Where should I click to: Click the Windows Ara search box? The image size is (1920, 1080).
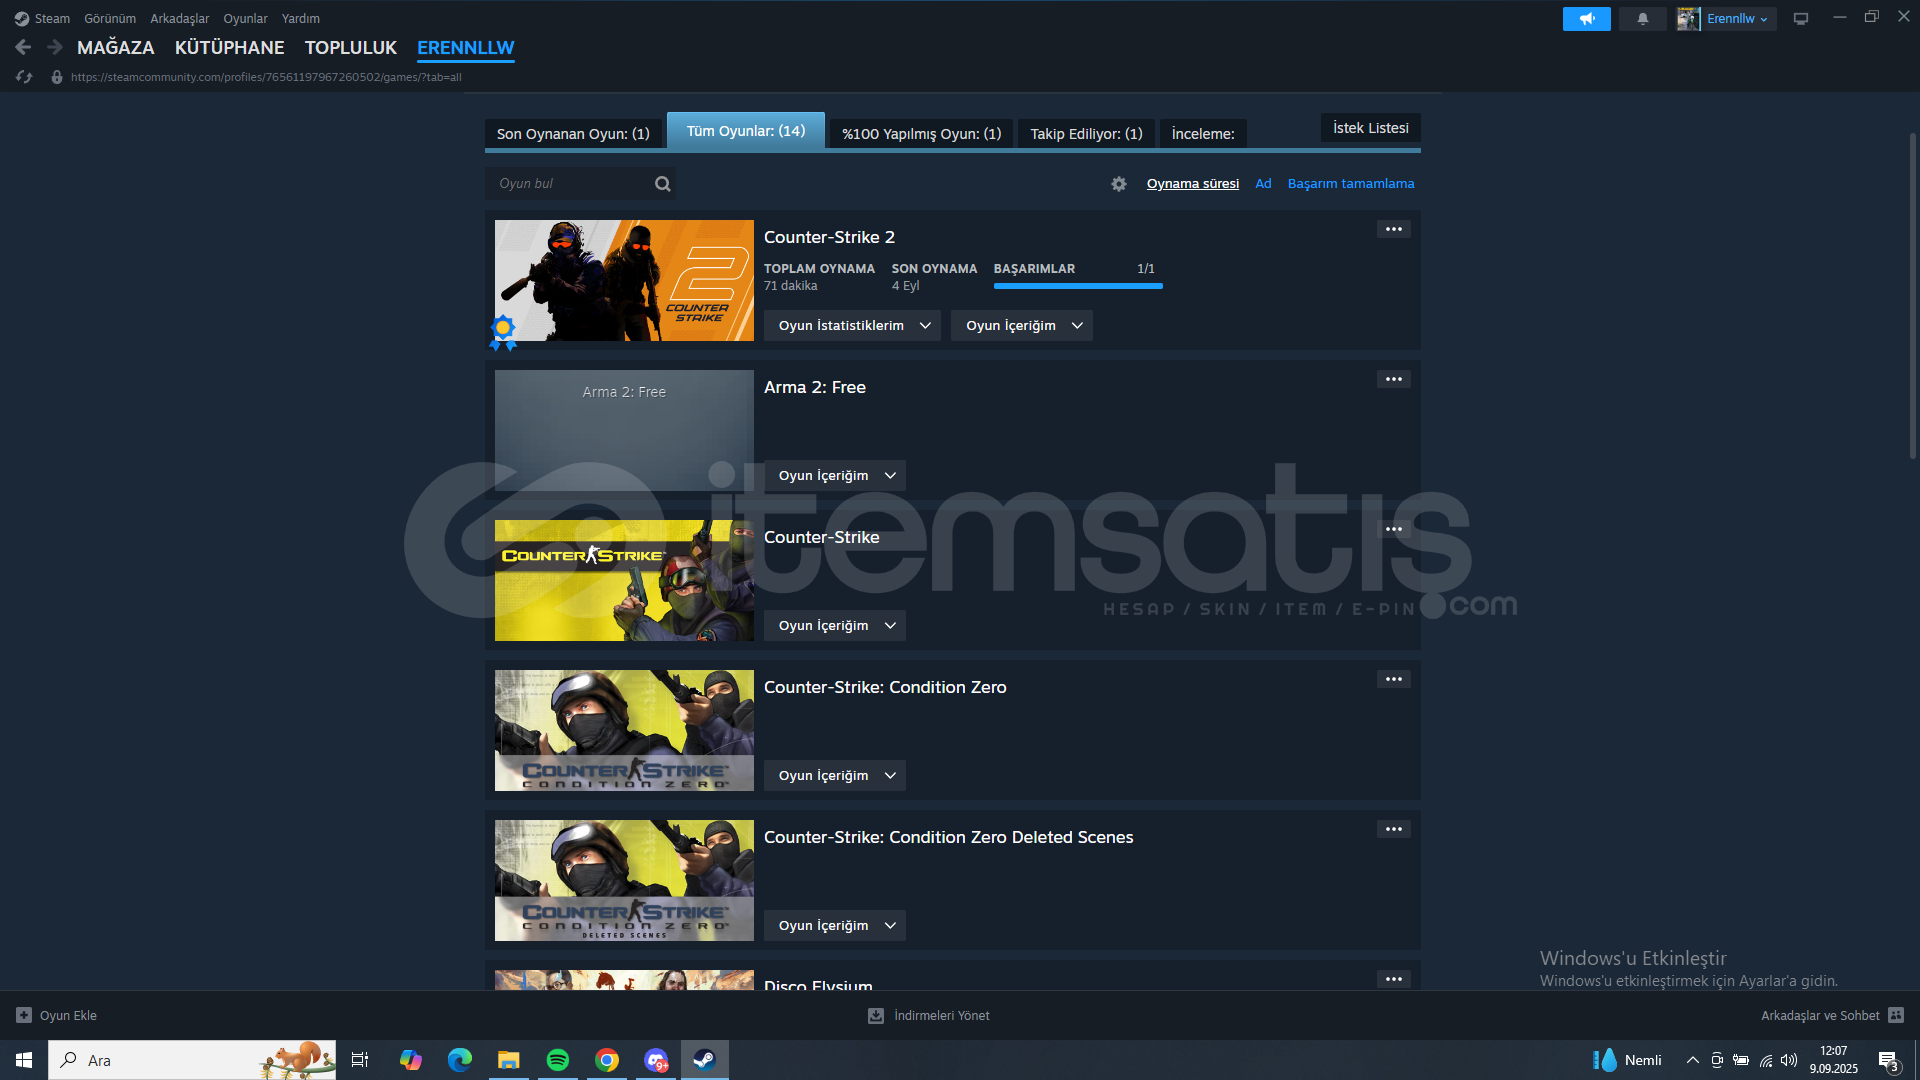pos(192,1060)
